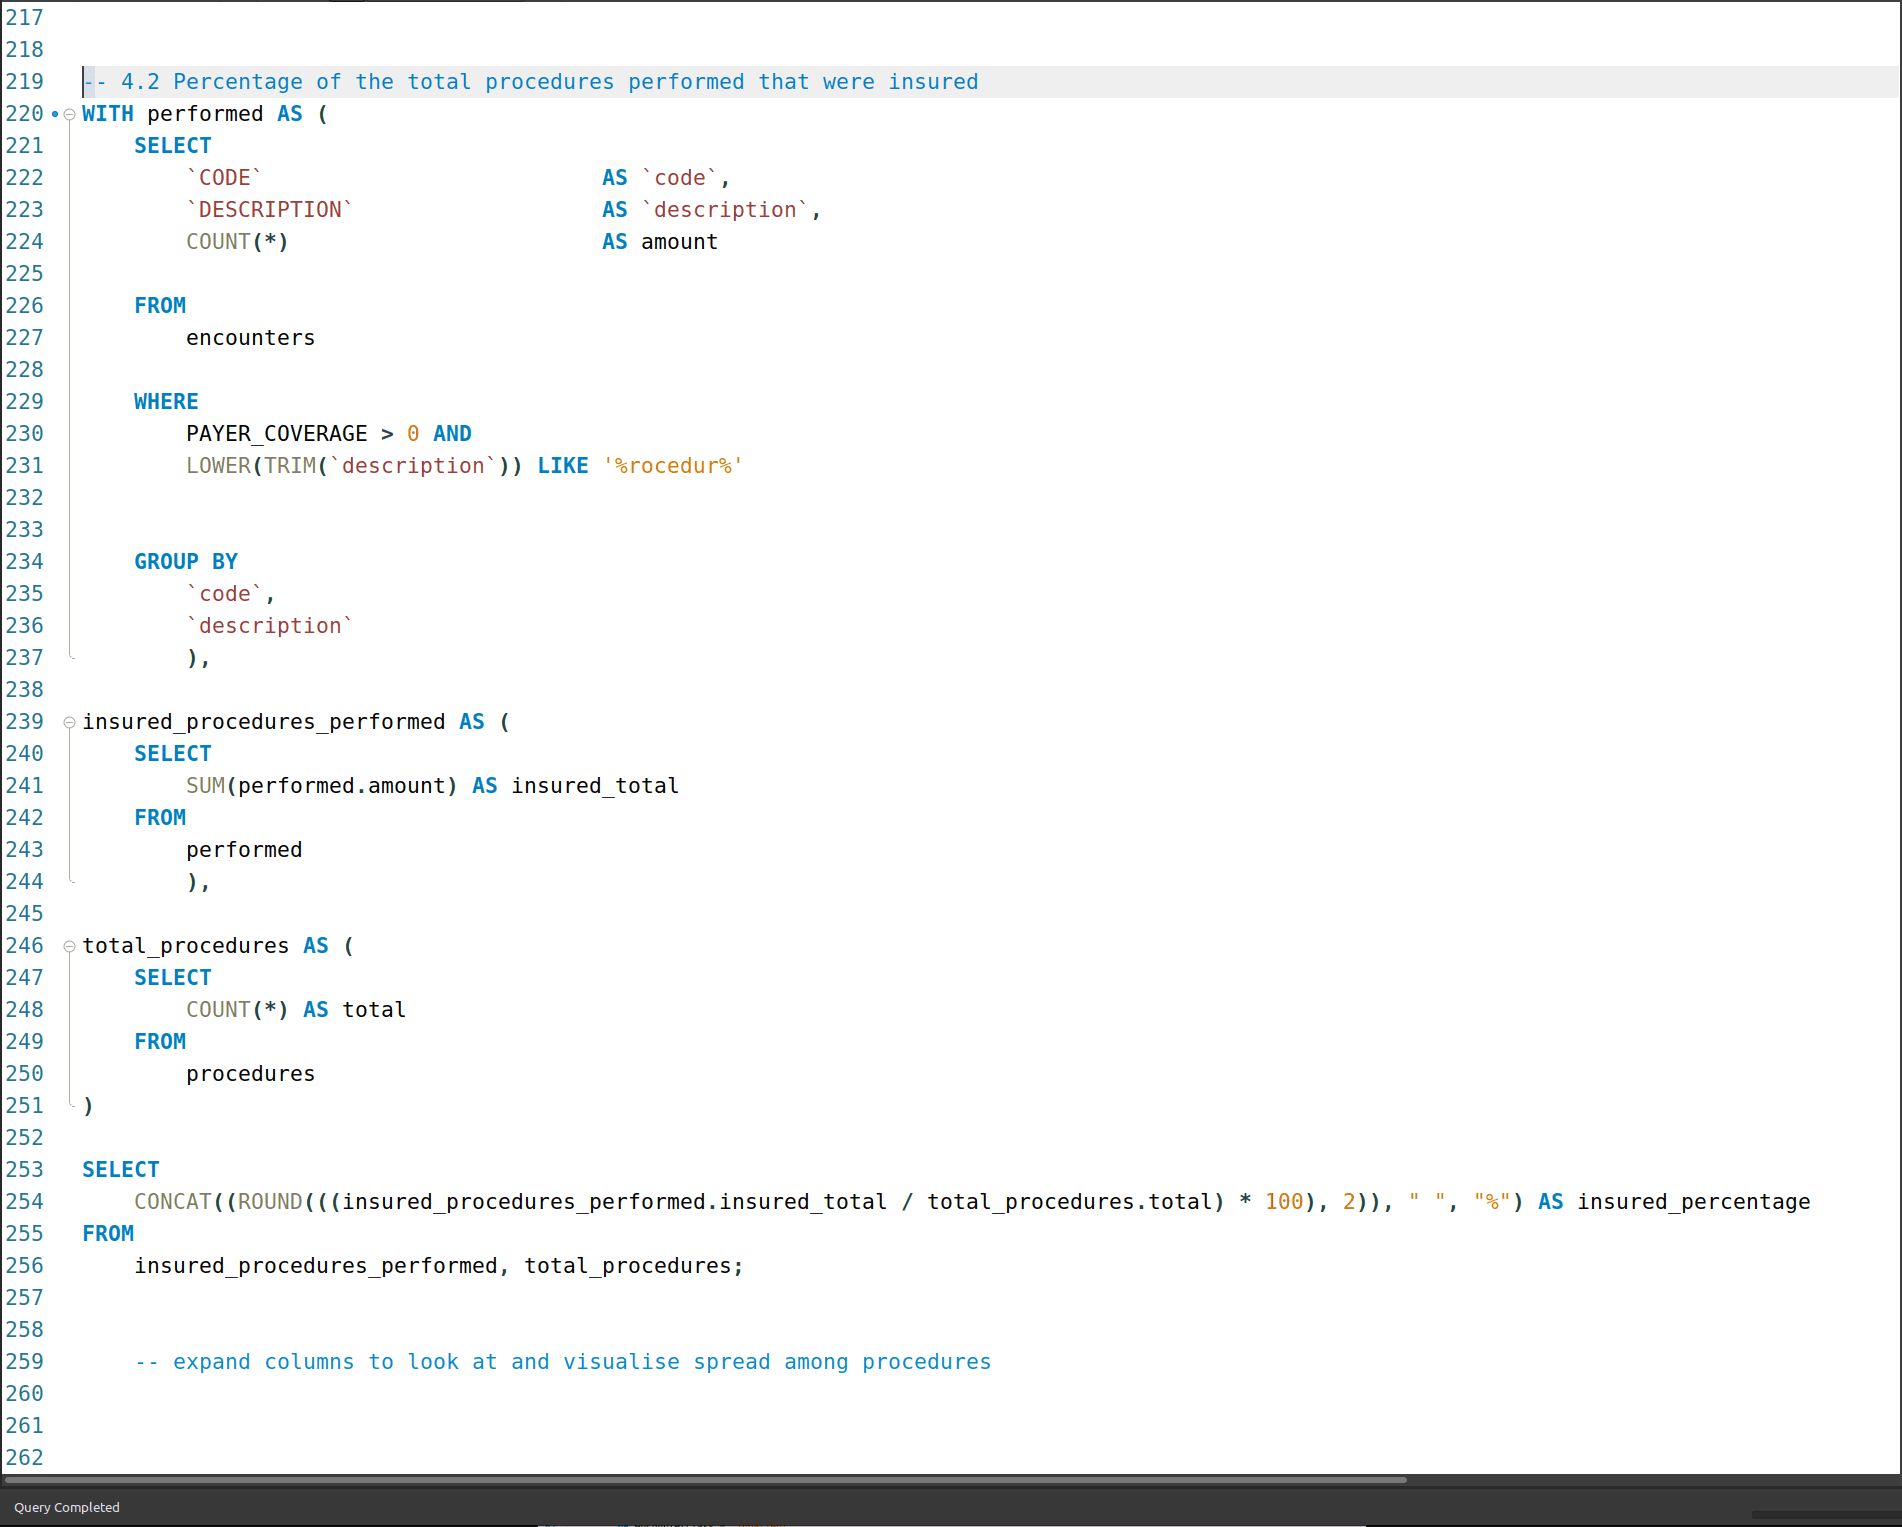Click the statement marker dot on line 220

[55, 114]
